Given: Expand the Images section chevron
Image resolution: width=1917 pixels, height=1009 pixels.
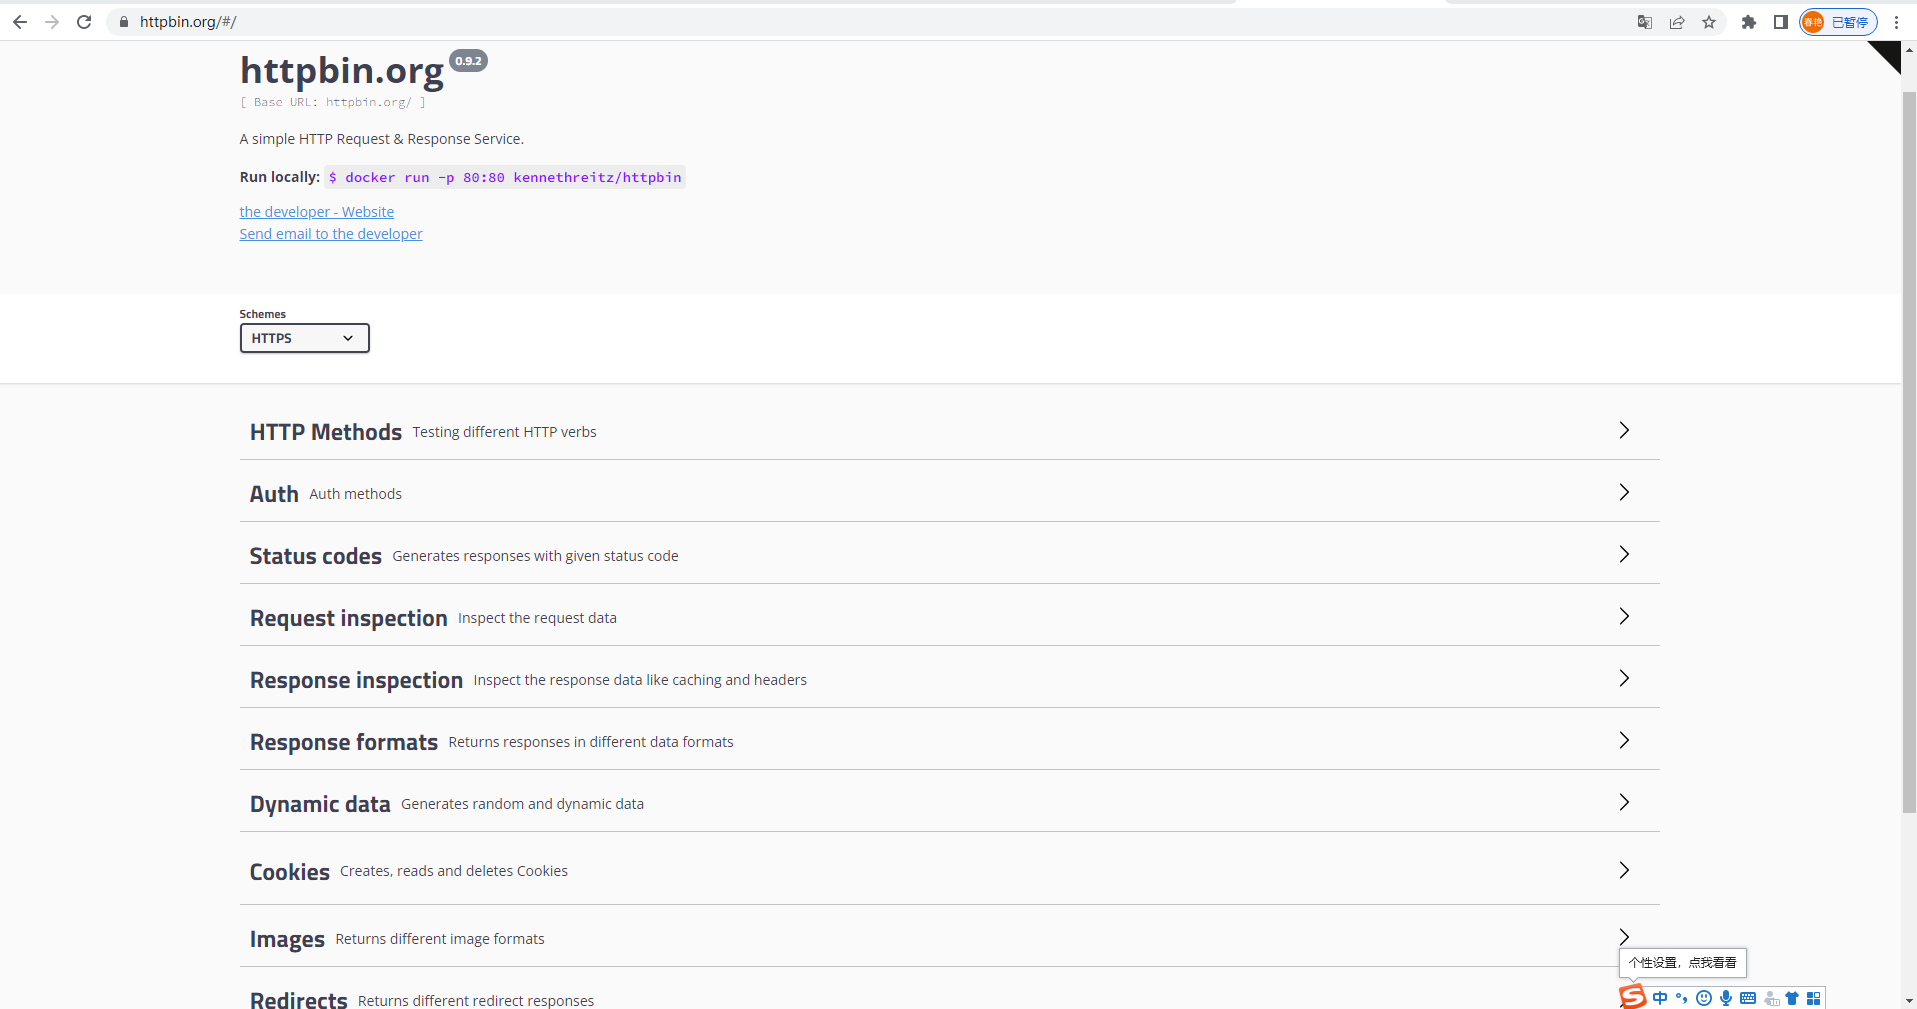Looking at the screenshot, I should pyautogui.click(x=1624, y=936).
